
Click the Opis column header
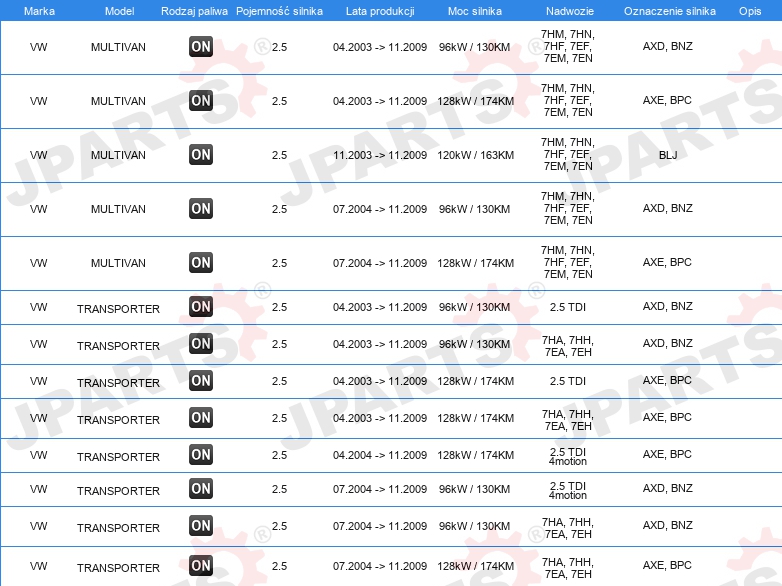[x=750, y=11]
